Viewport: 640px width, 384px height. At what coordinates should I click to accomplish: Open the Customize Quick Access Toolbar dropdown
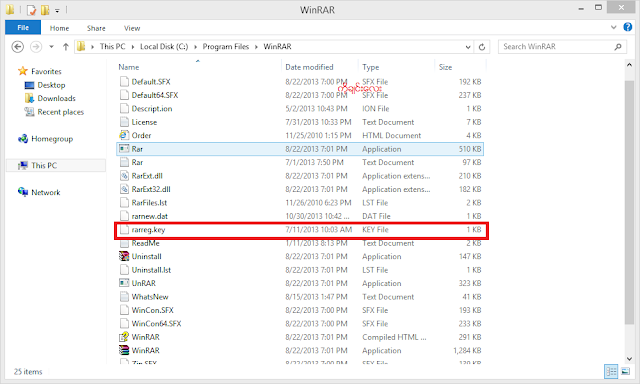[x=57, y=10]
